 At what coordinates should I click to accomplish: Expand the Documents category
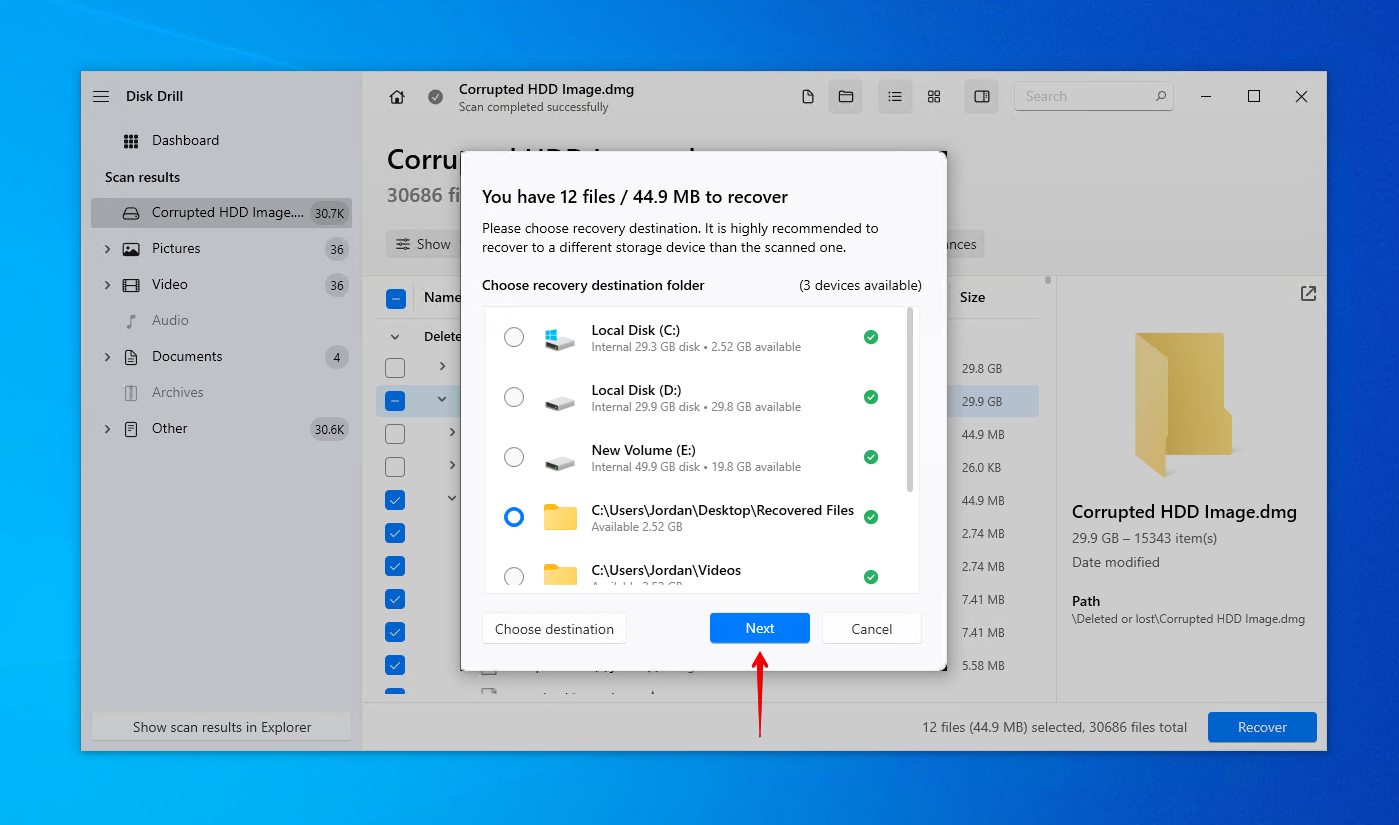coord(107,357)
